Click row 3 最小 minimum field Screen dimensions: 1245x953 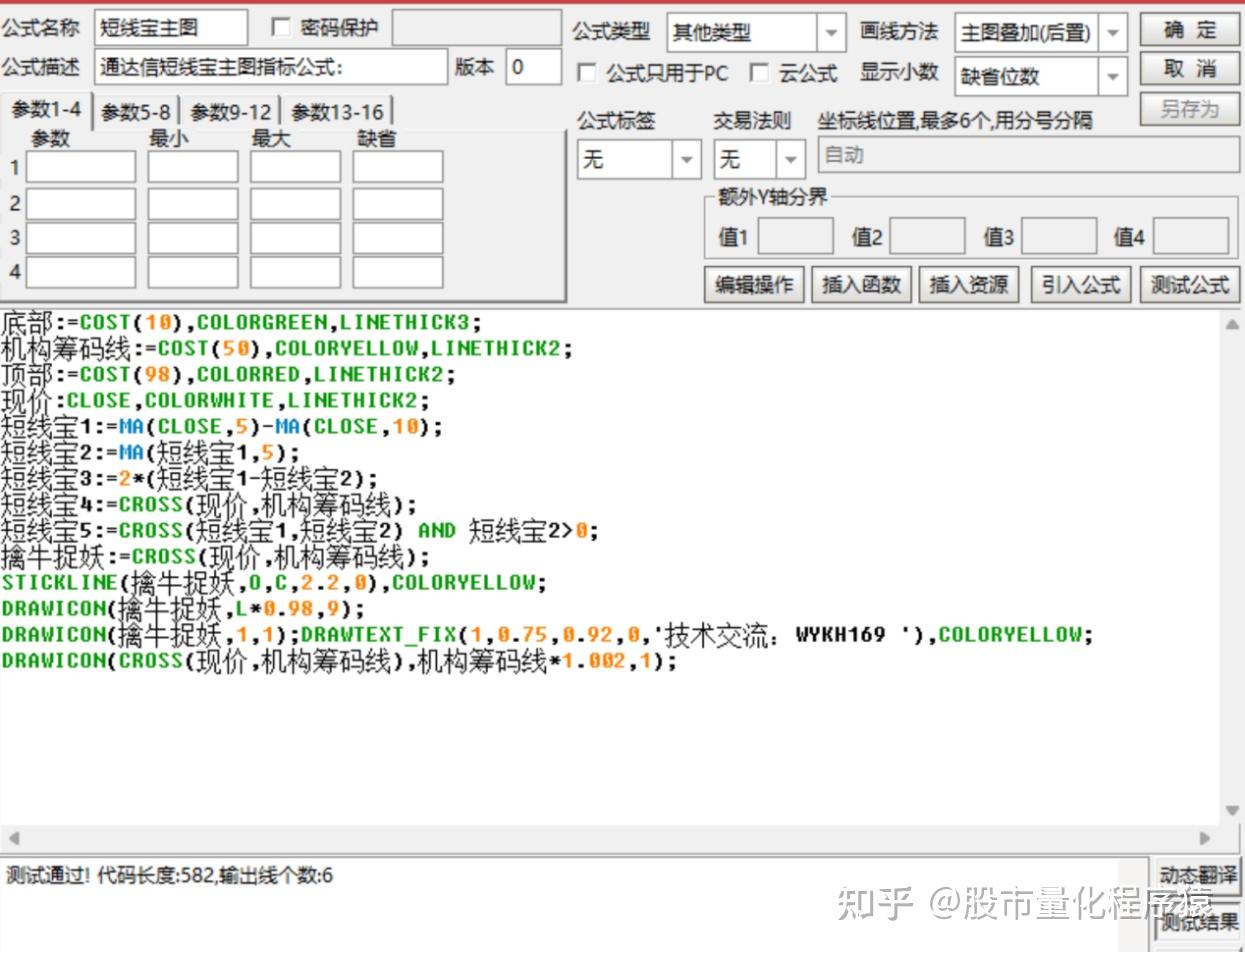tap(193, 238)
